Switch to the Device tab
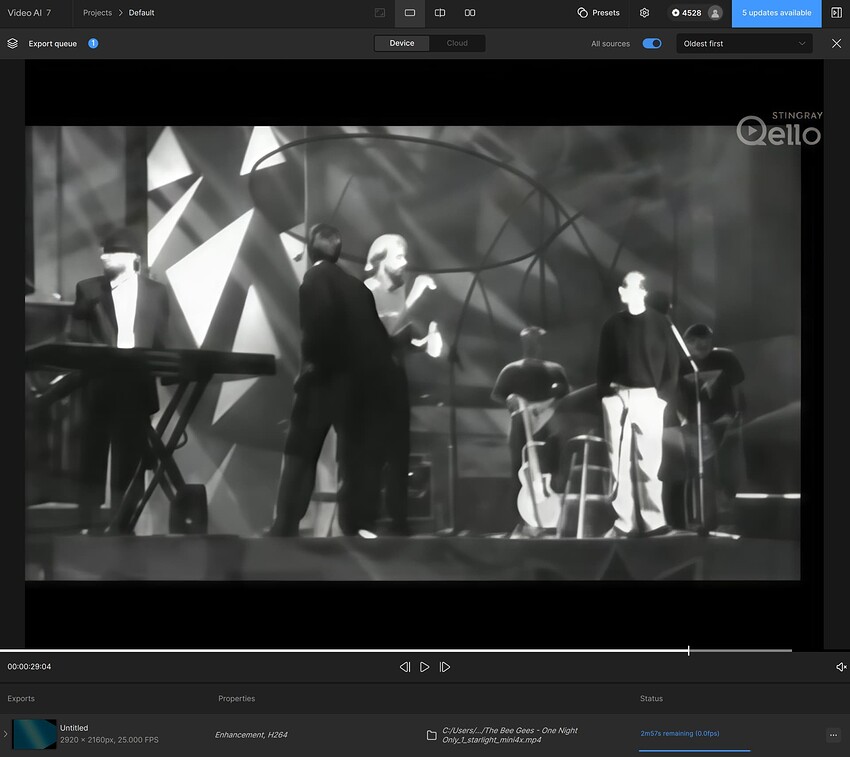850x757 pixels. [402, 43]
